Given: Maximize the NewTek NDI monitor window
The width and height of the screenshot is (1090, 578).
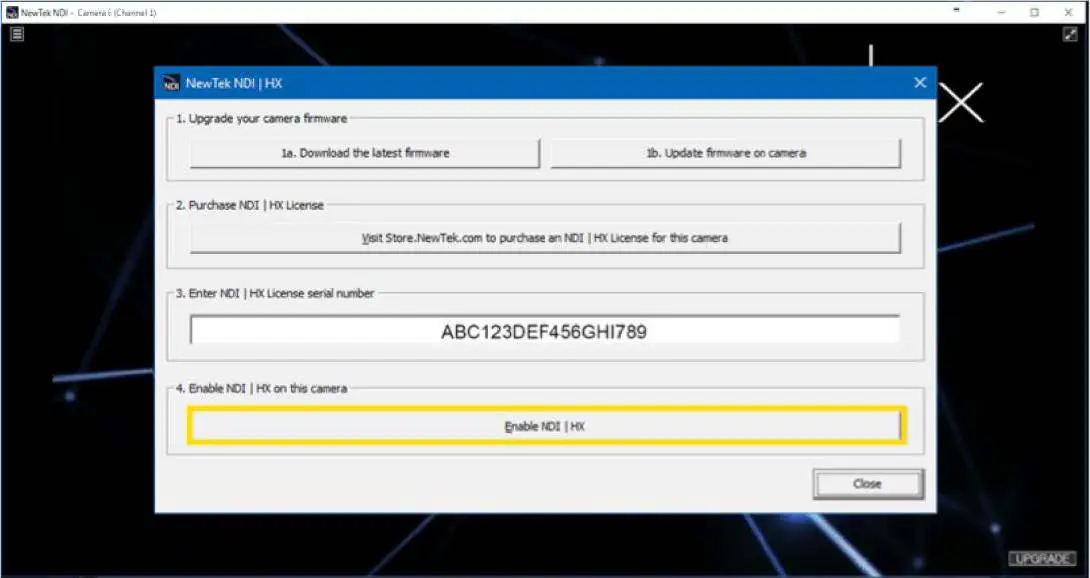Looking at the screenshot, I should point(1034,13).
